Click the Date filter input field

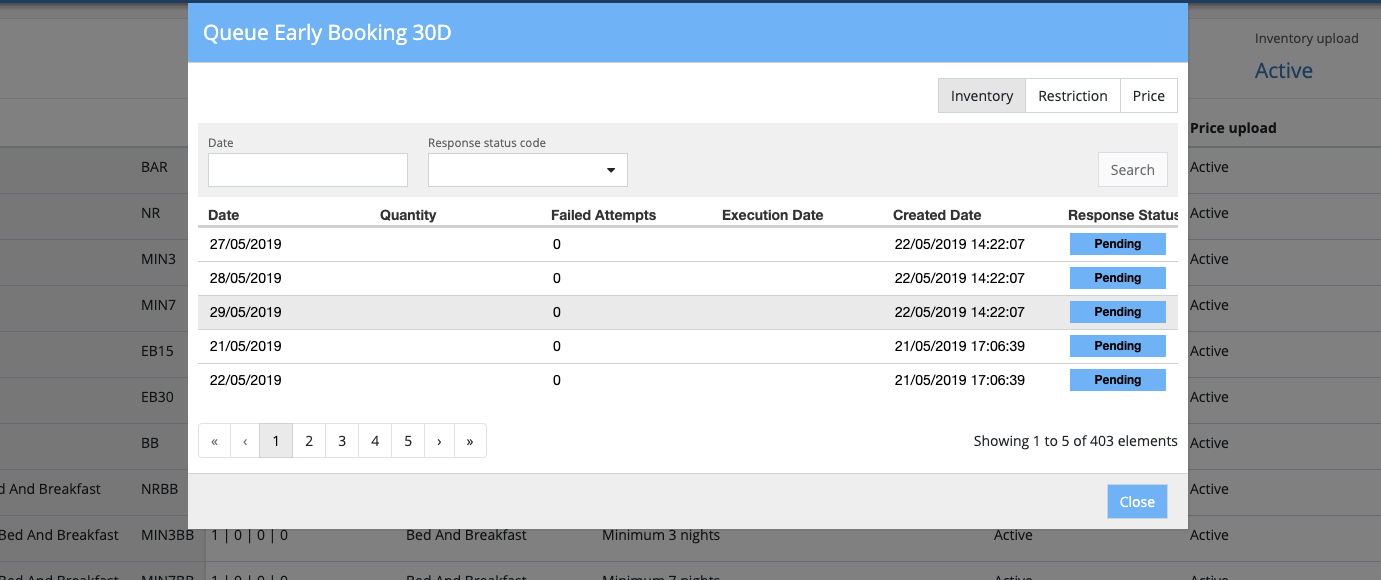click(x=307, y=170)
